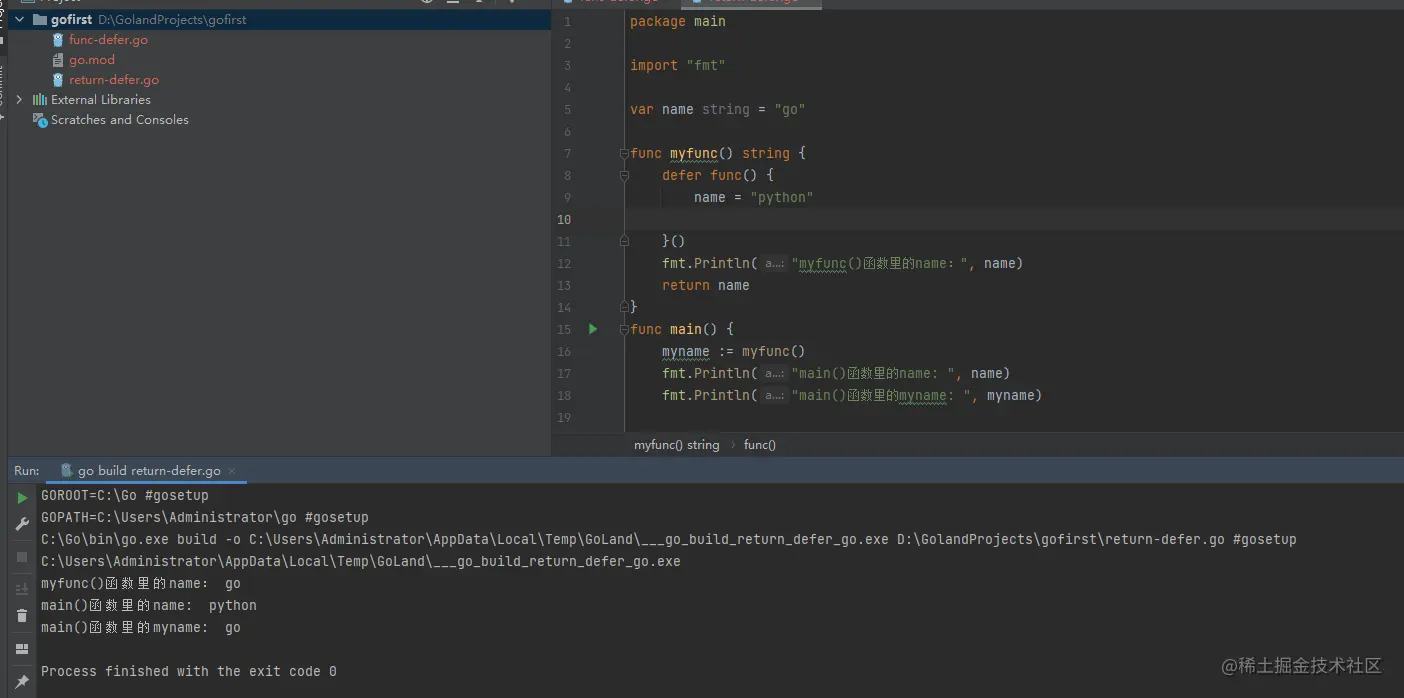Select the go build return-defer.go run tab

(x=149, y=471)
